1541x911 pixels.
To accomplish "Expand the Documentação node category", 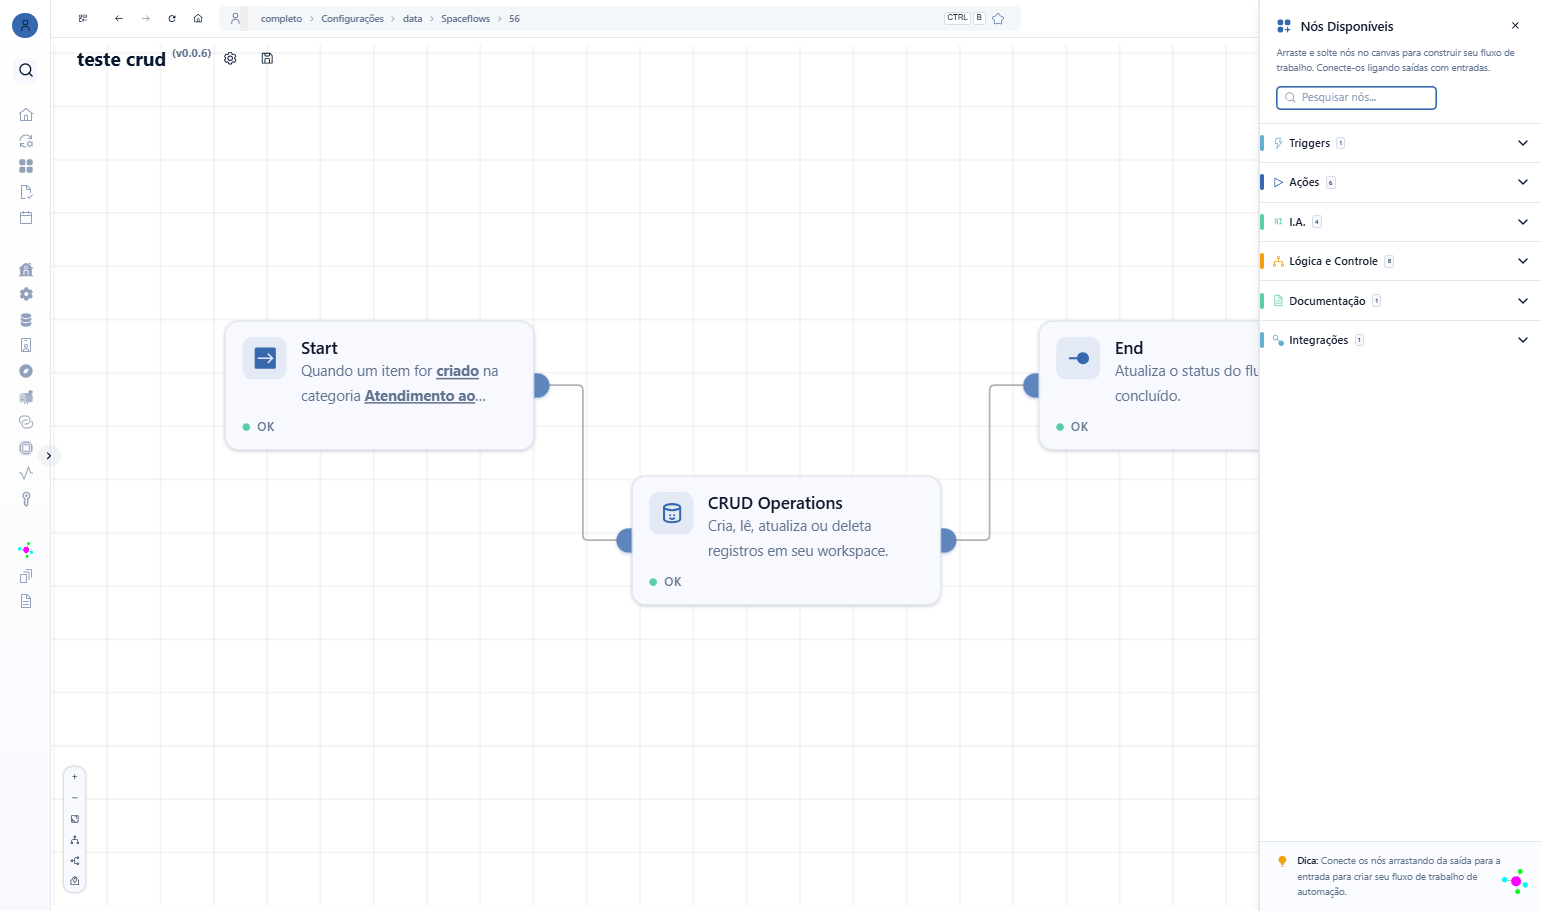I will (1400, 301).
